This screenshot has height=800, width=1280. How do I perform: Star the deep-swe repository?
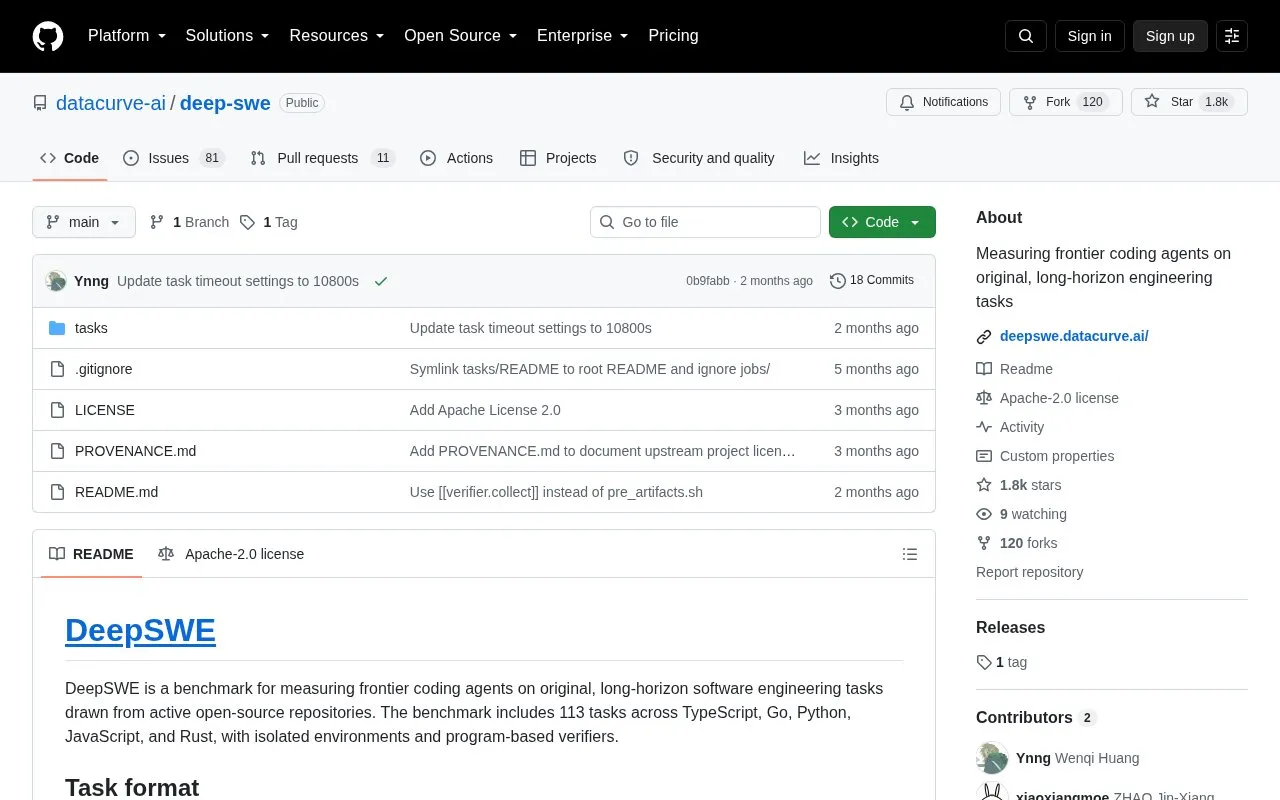1189,102
